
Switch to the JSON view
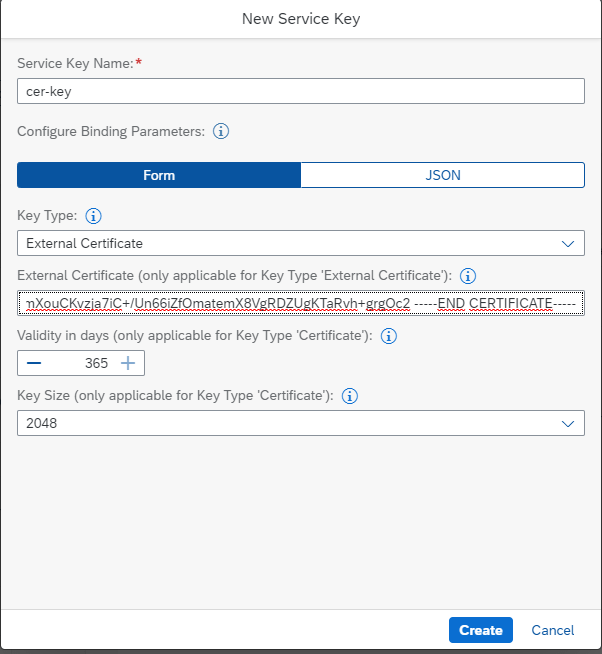[442, 175]
